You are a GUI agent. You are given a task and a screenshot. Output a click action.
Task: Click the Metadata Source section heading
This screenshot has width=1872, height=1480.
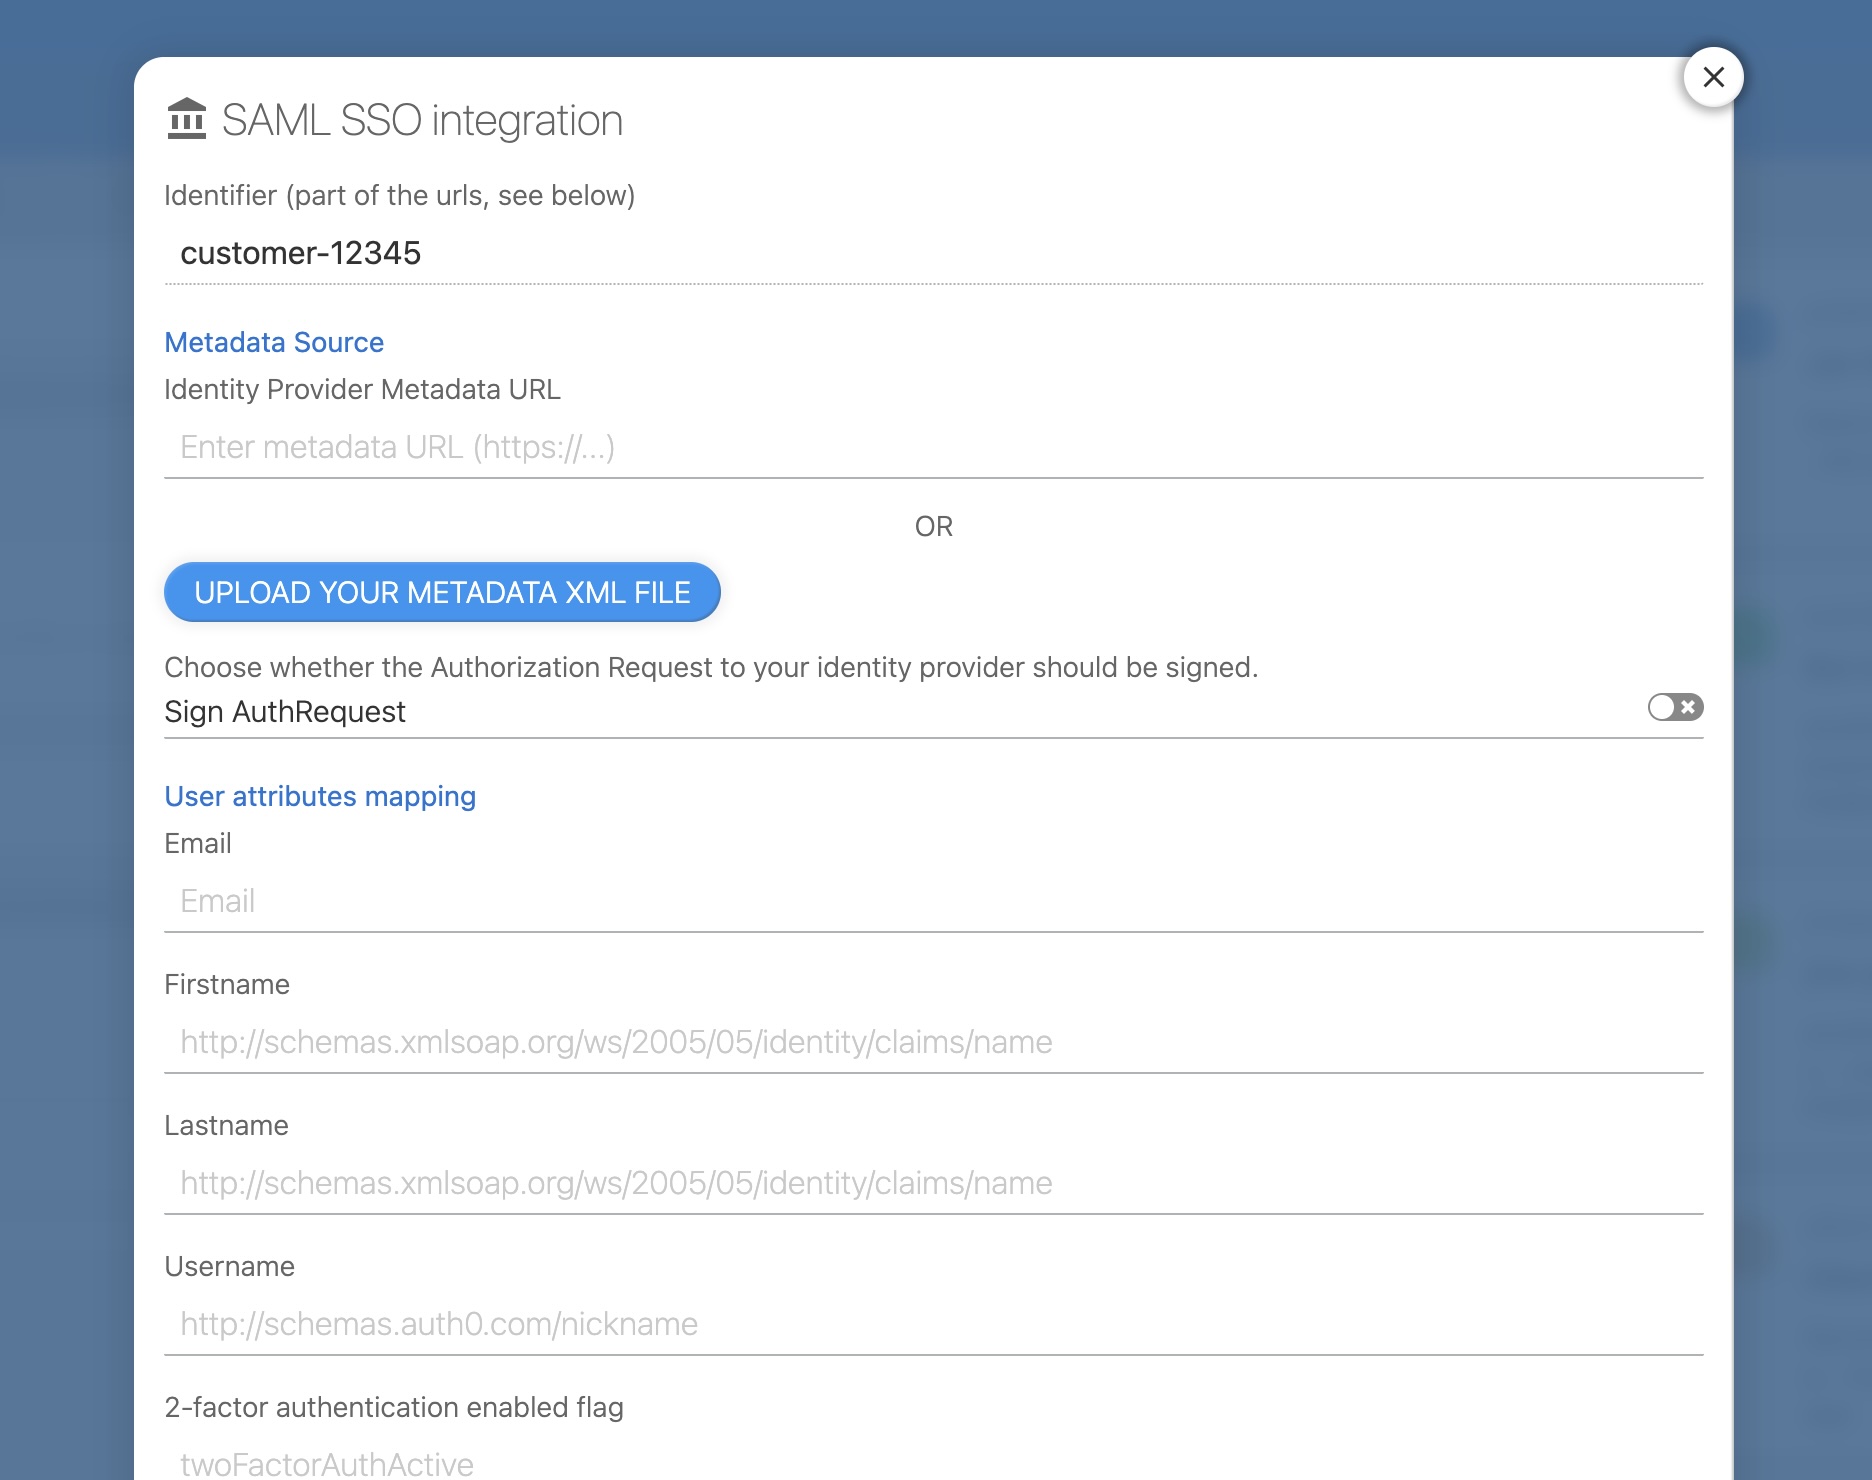[274, 343]
